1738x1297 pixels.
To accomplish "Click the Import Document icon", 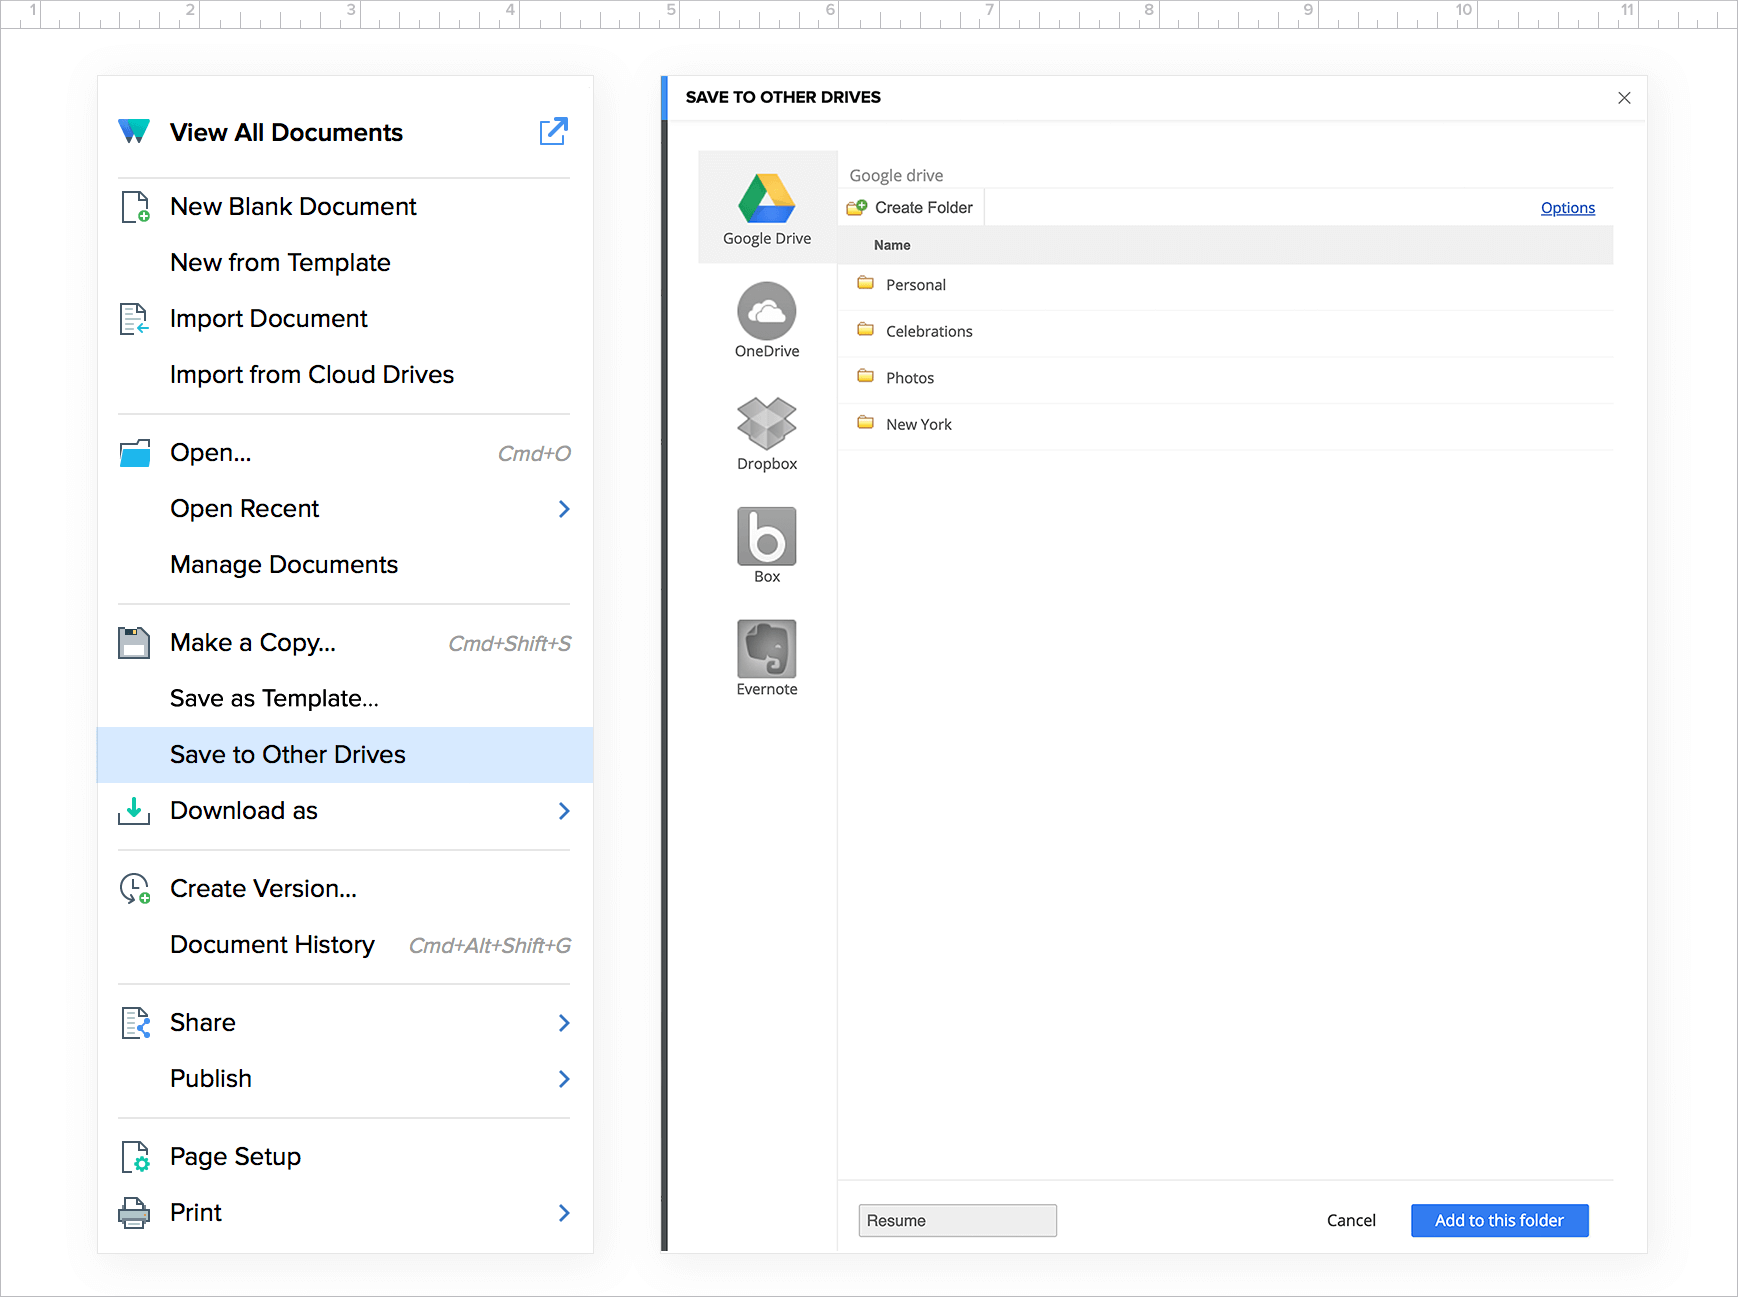I will pyautogui.click(x=135, y=318).
